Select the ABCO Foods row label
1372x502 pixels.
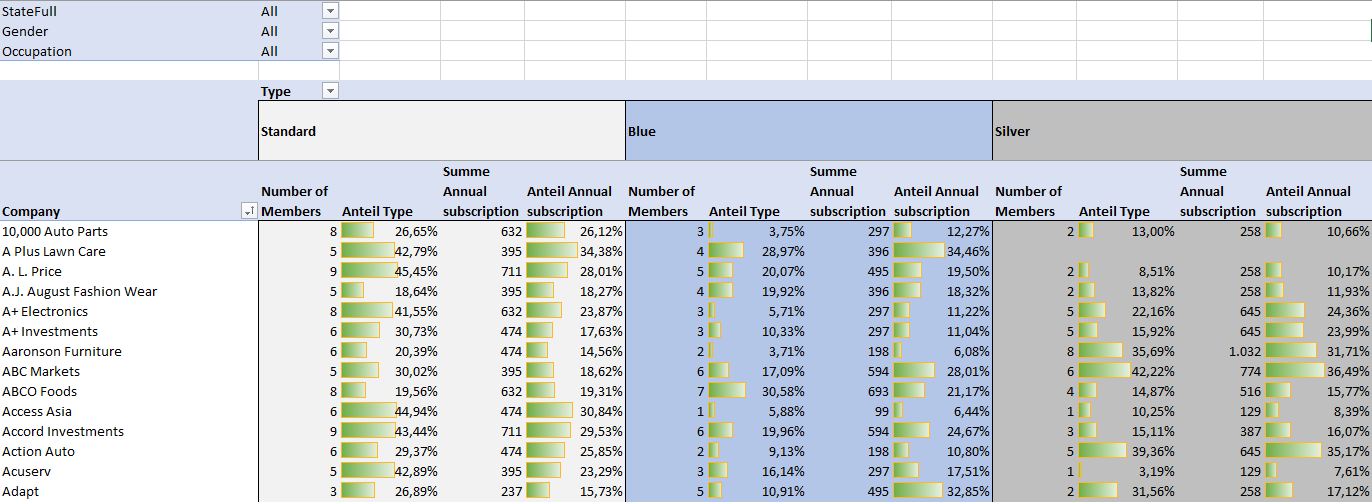click(x=129, y=391)
